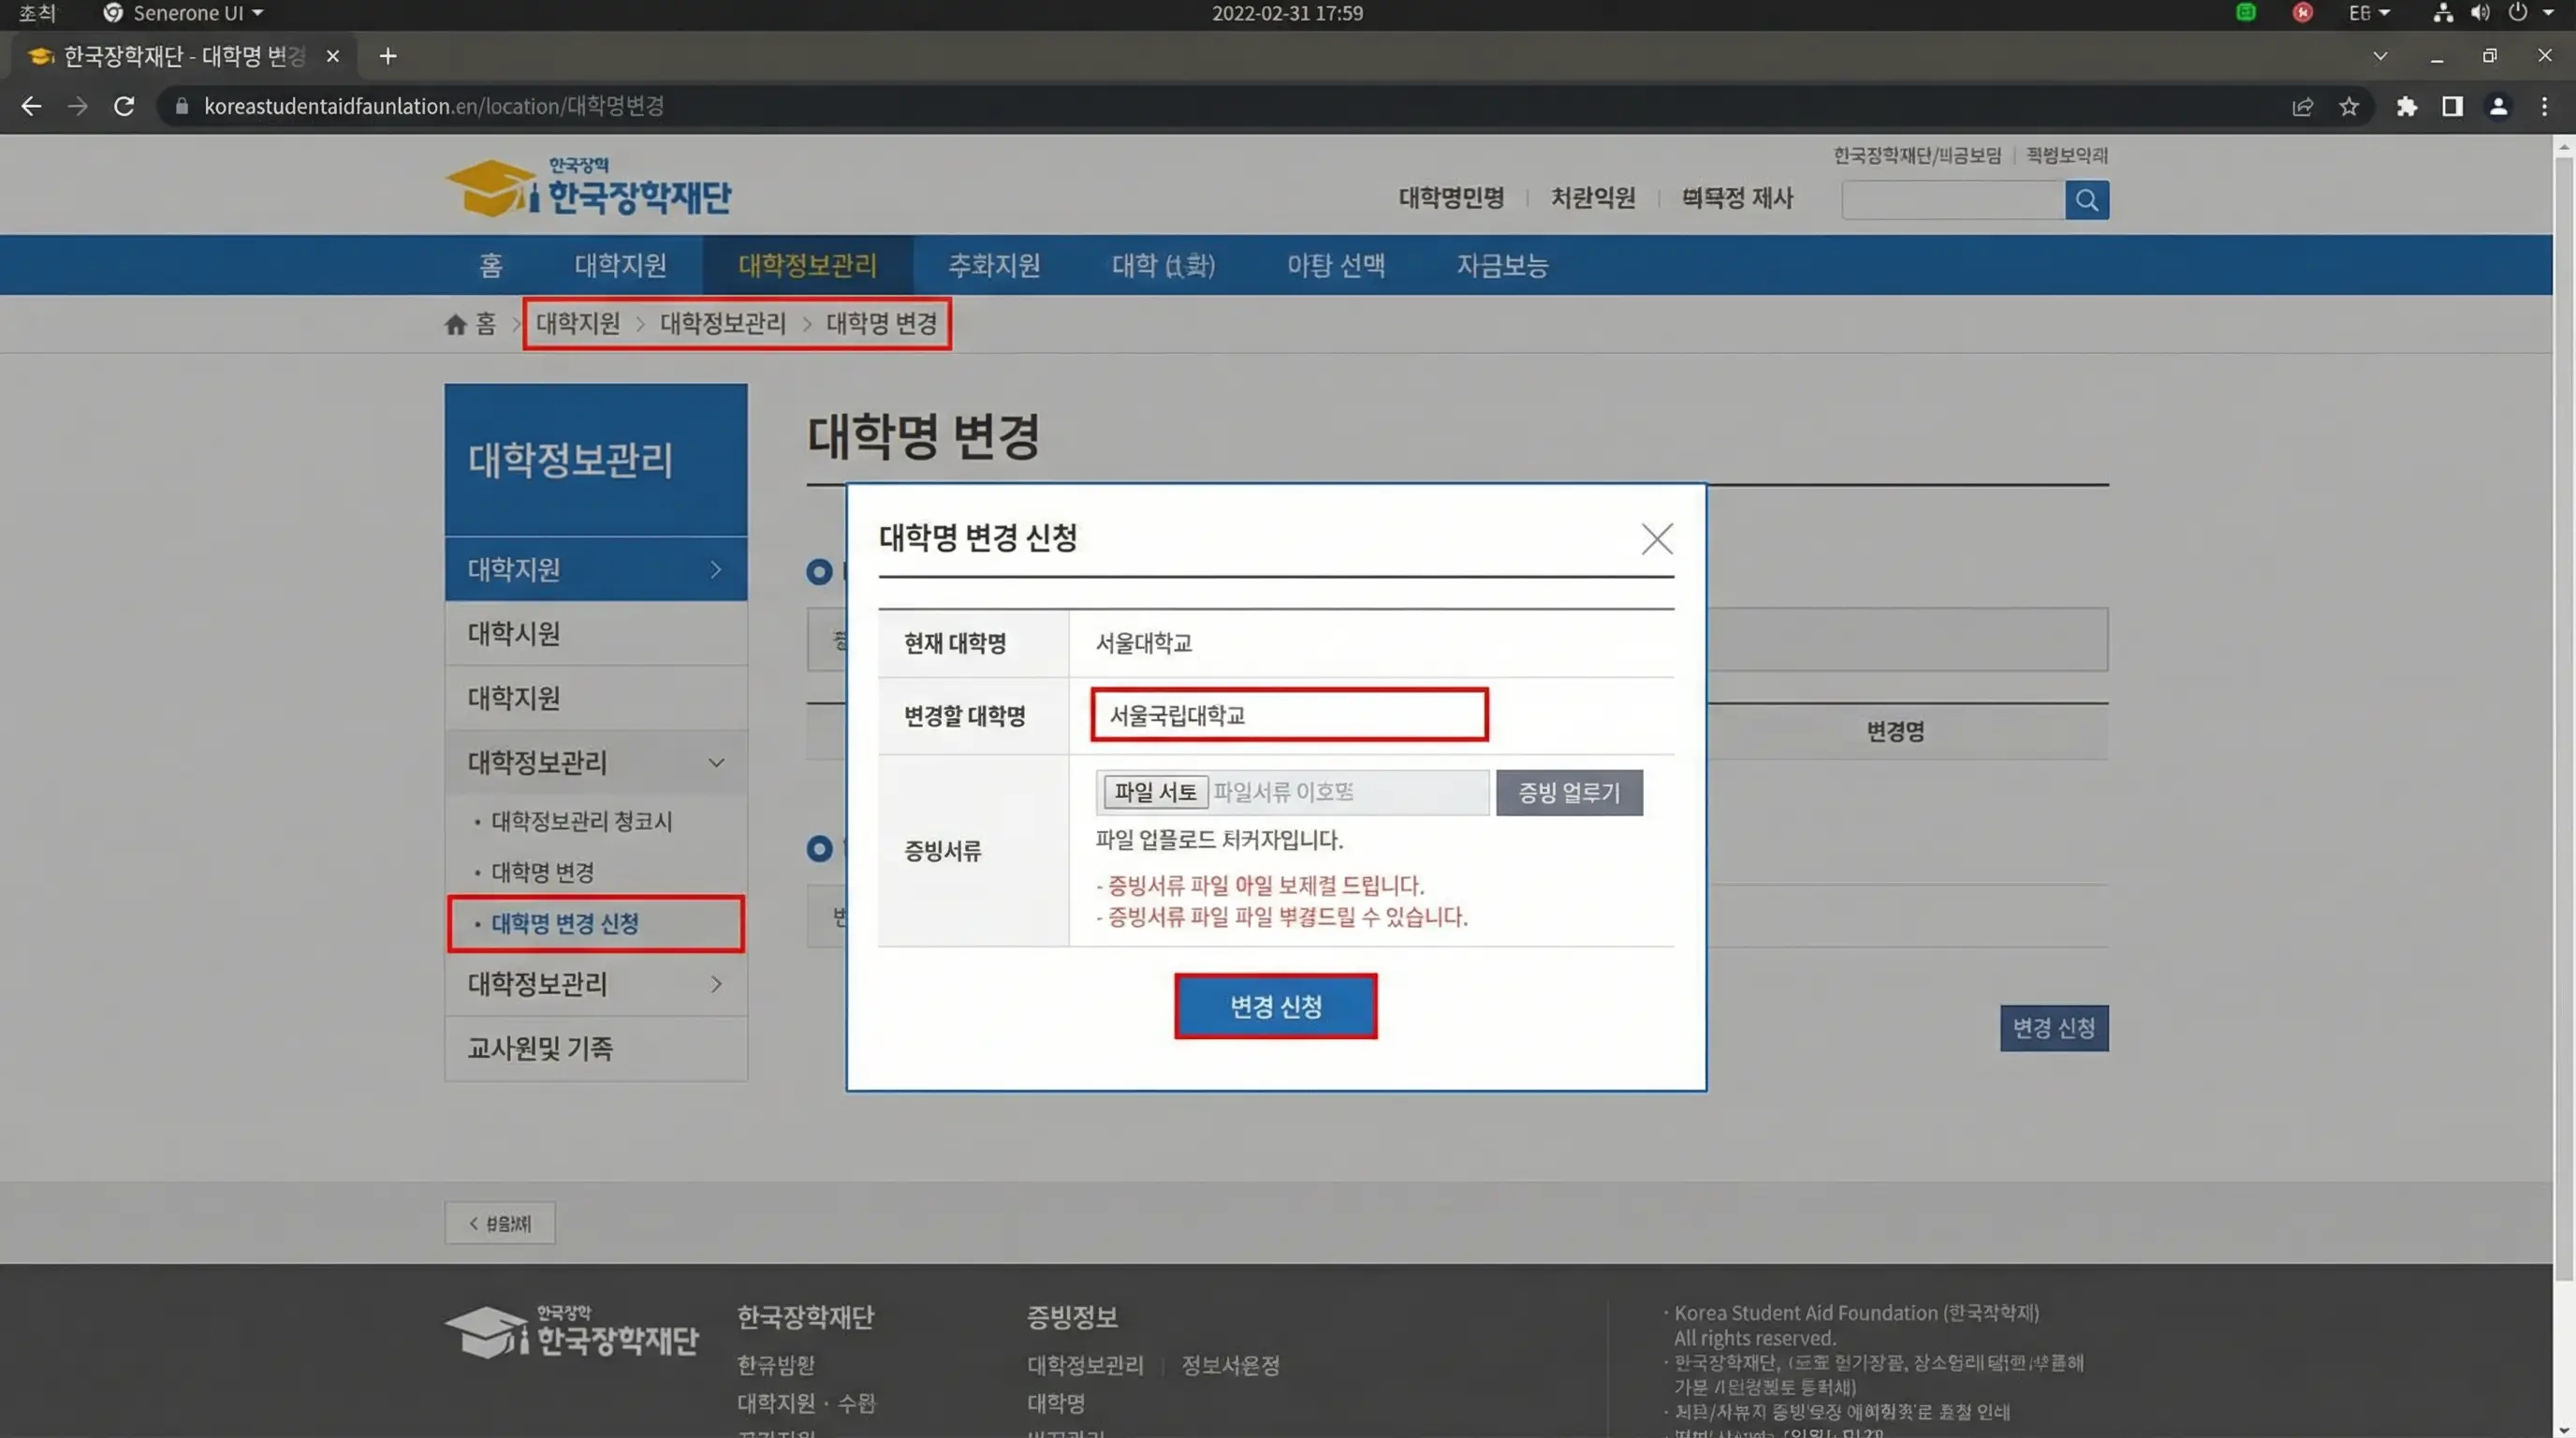Select the 홈 item in the navigation bar

(x=489, y=265)
